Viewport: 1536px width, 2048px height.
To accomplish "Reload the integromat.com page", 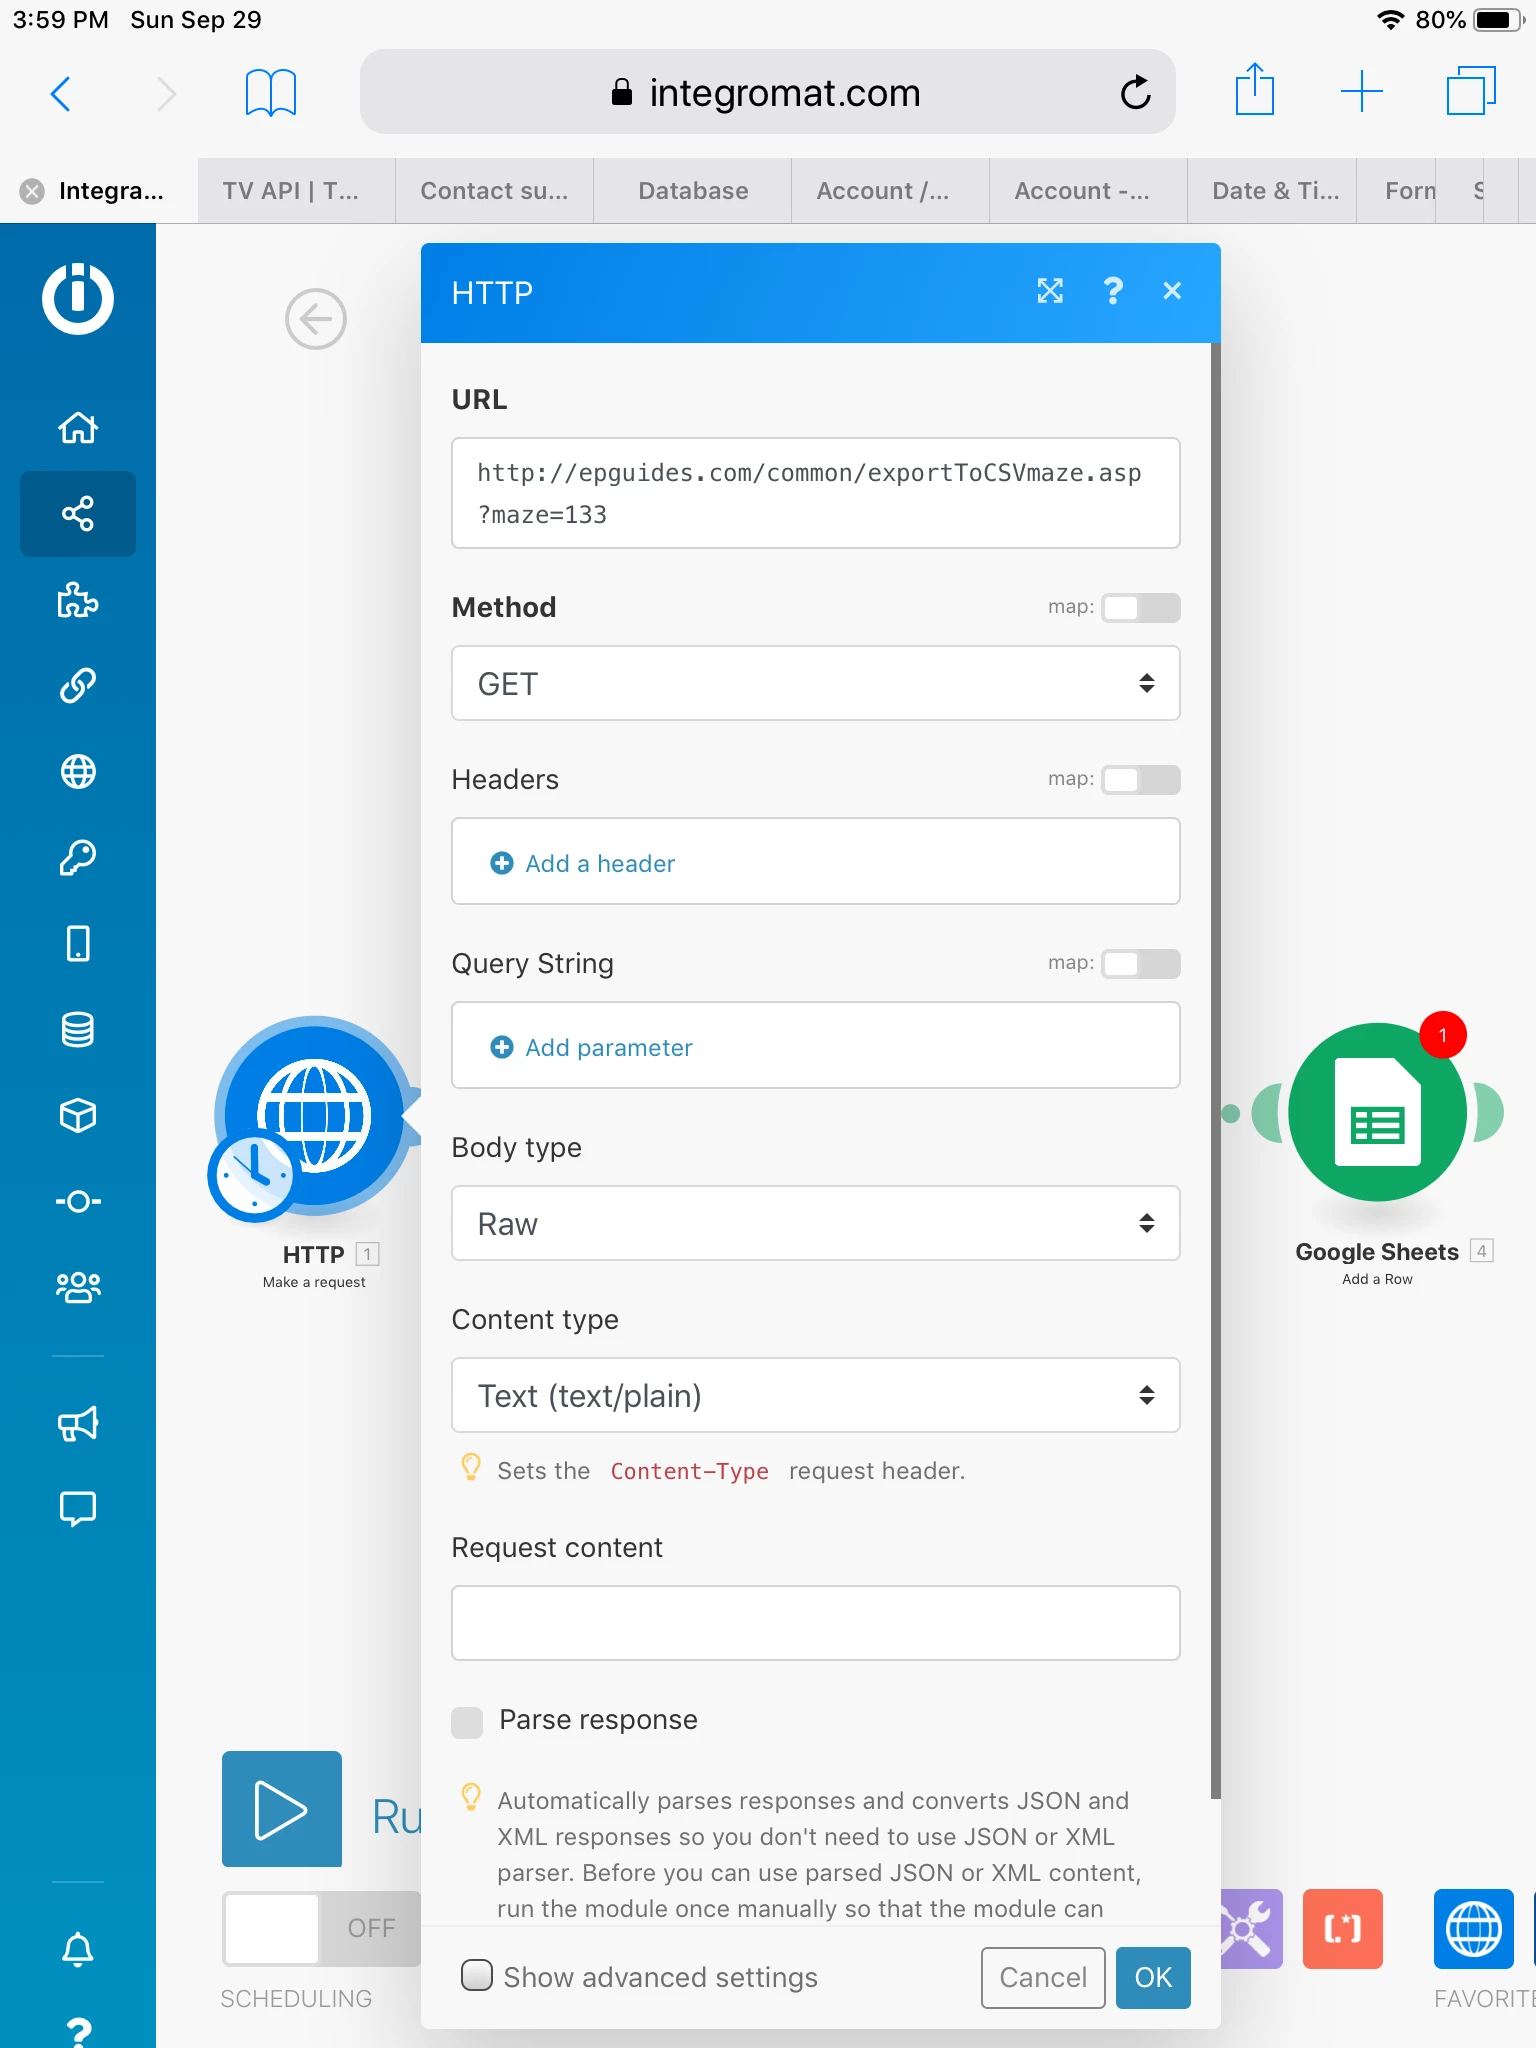I will [x=1136, y=93].
